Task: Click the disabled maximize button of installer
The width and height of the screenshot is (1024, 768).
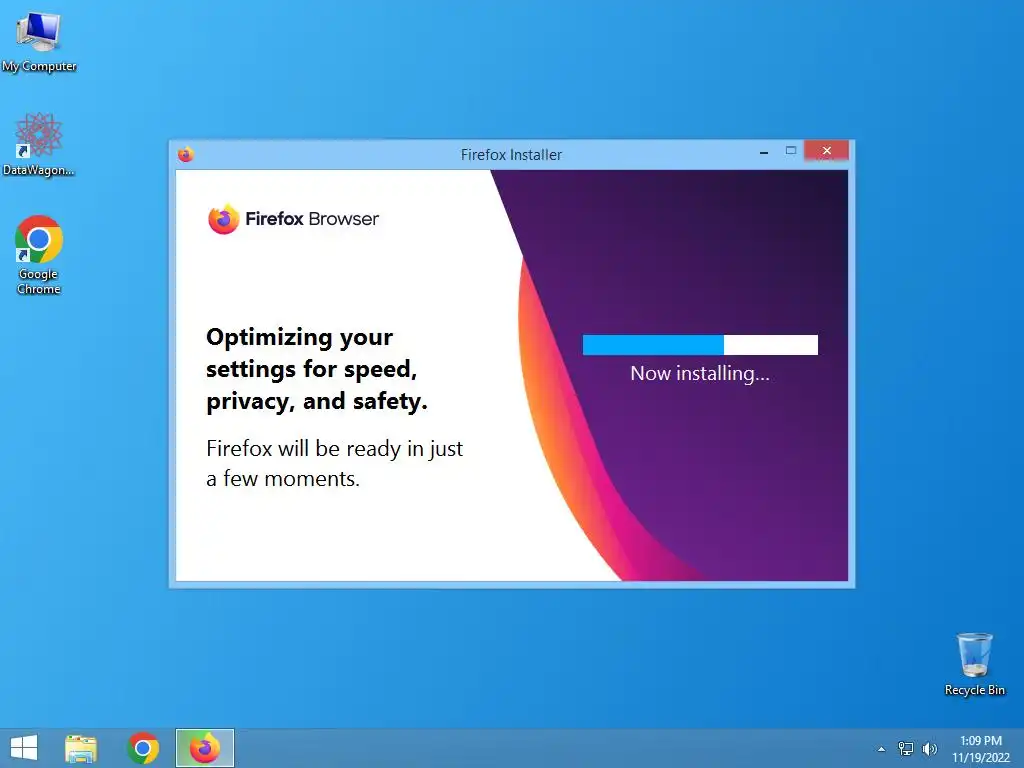Action: click(791, 151)
